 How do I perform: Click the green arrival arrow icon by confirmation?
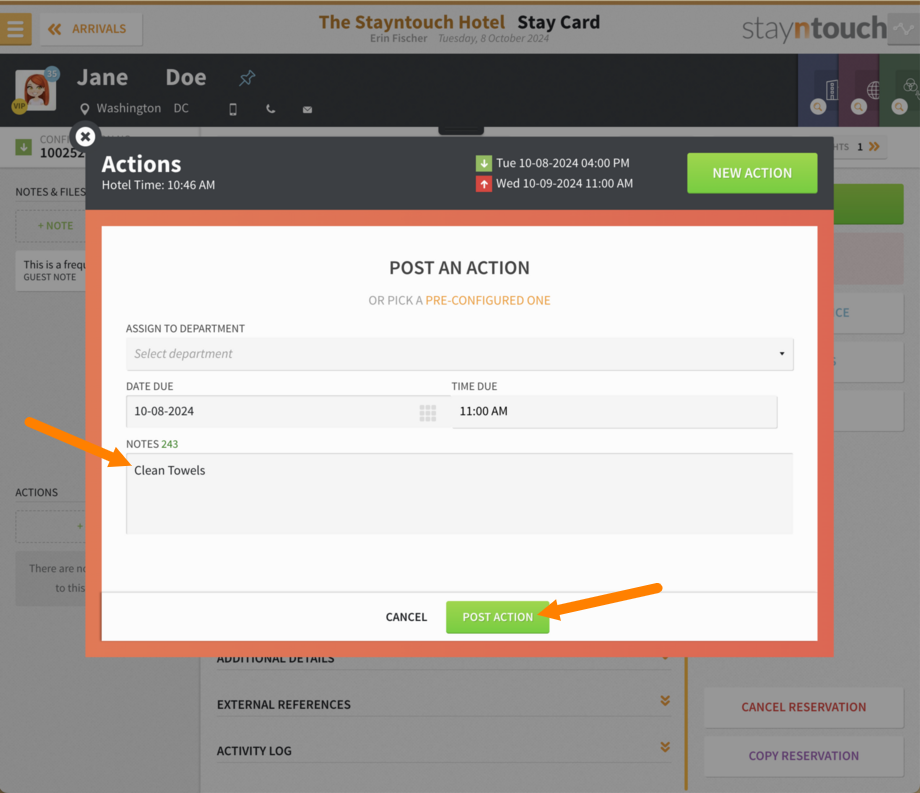pos(23,147)
